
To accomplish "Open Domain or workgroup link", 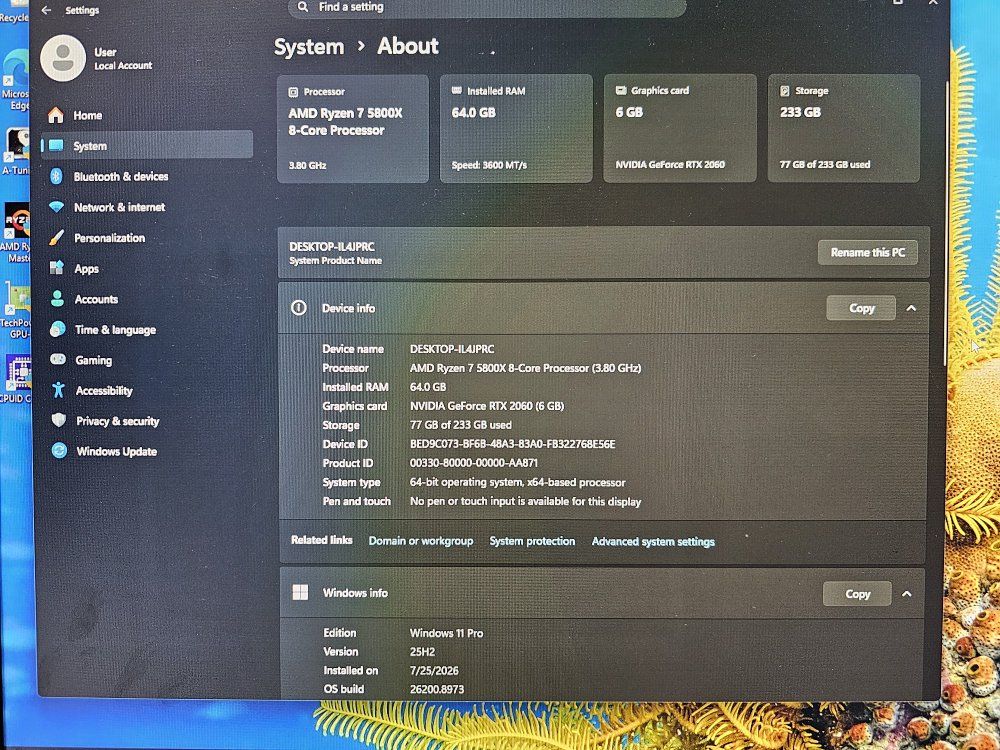I will [x=421, y=541].
